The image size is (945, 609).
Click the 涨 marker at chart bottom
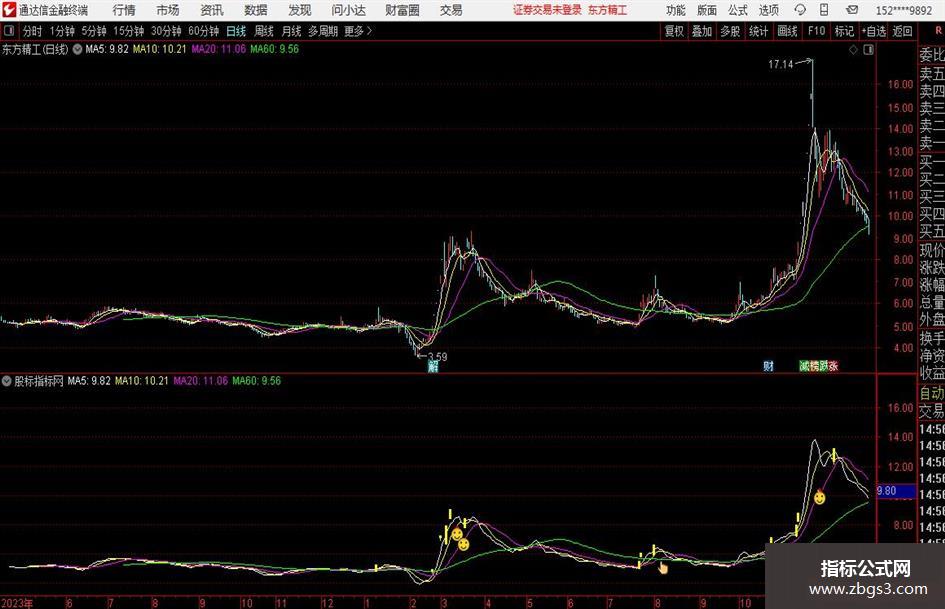(x=834, y=366)
